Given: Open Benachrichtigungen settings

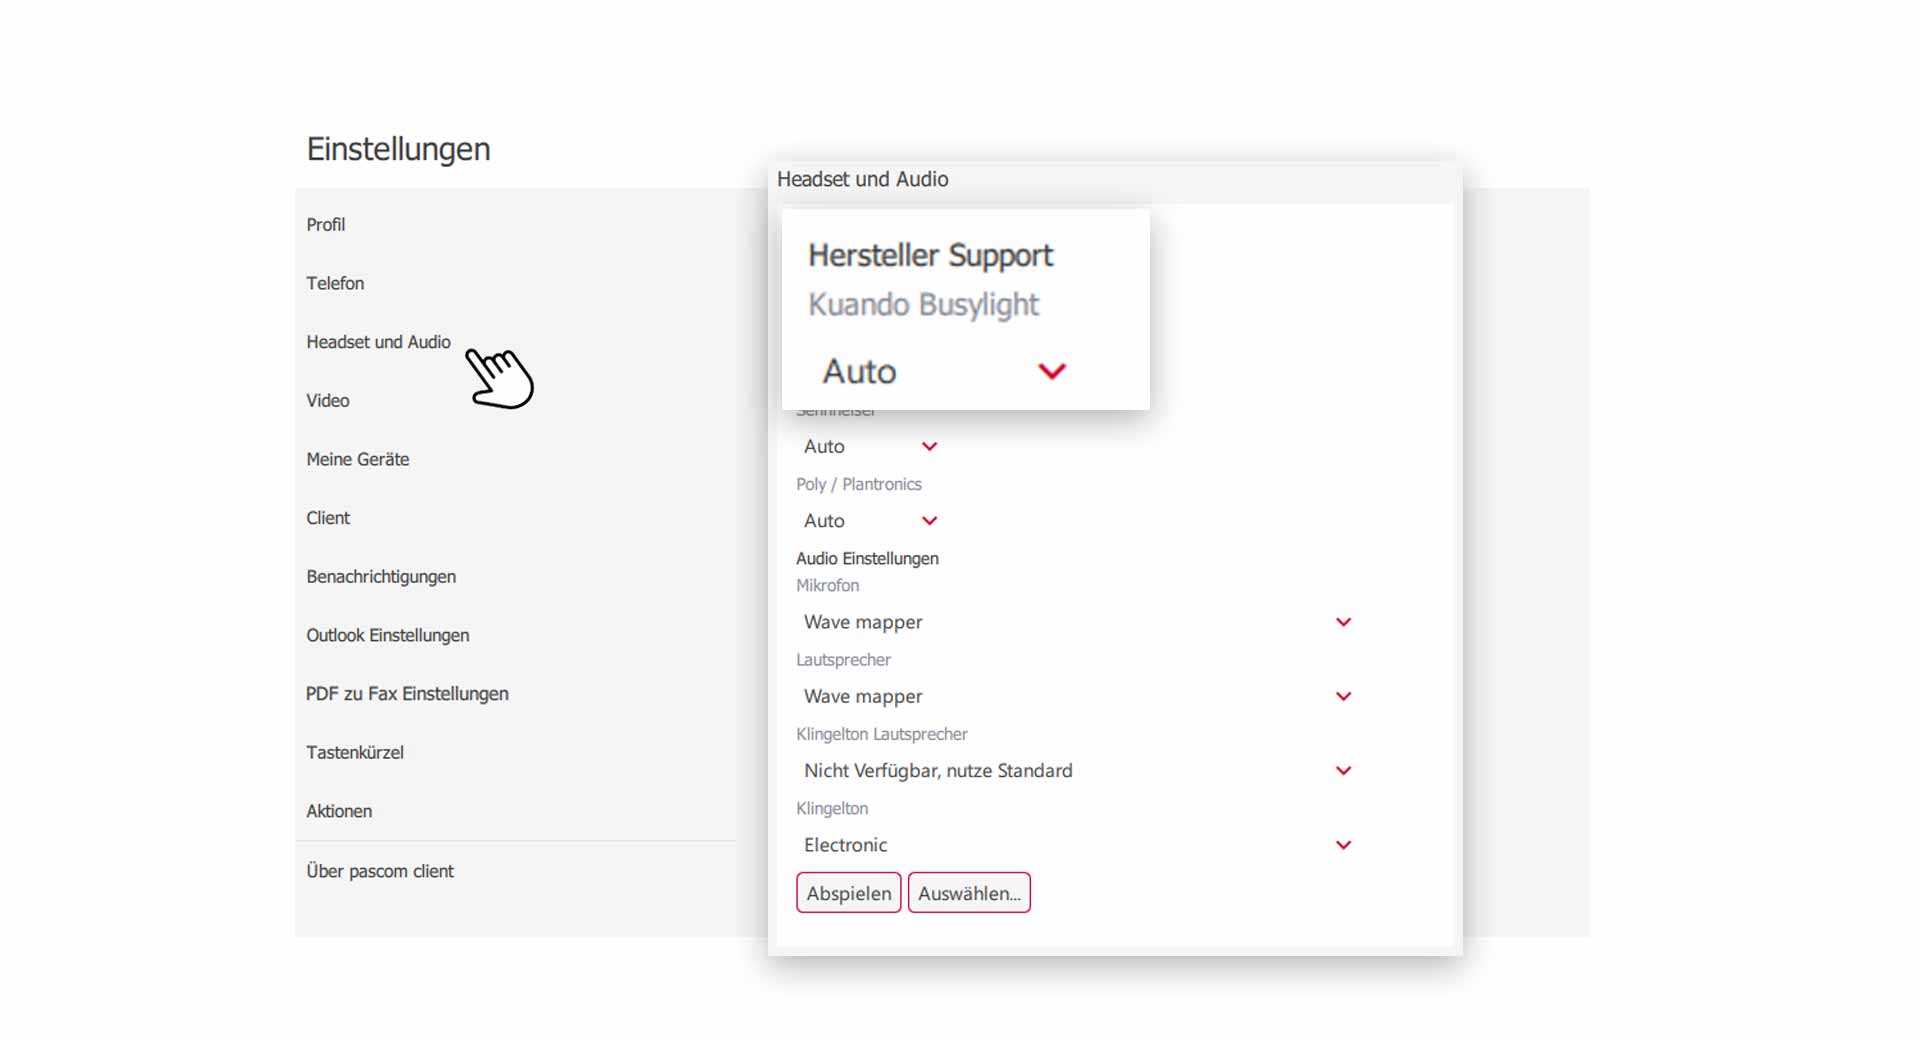Looking at the screenshot, I should click(x=381, y=577).
